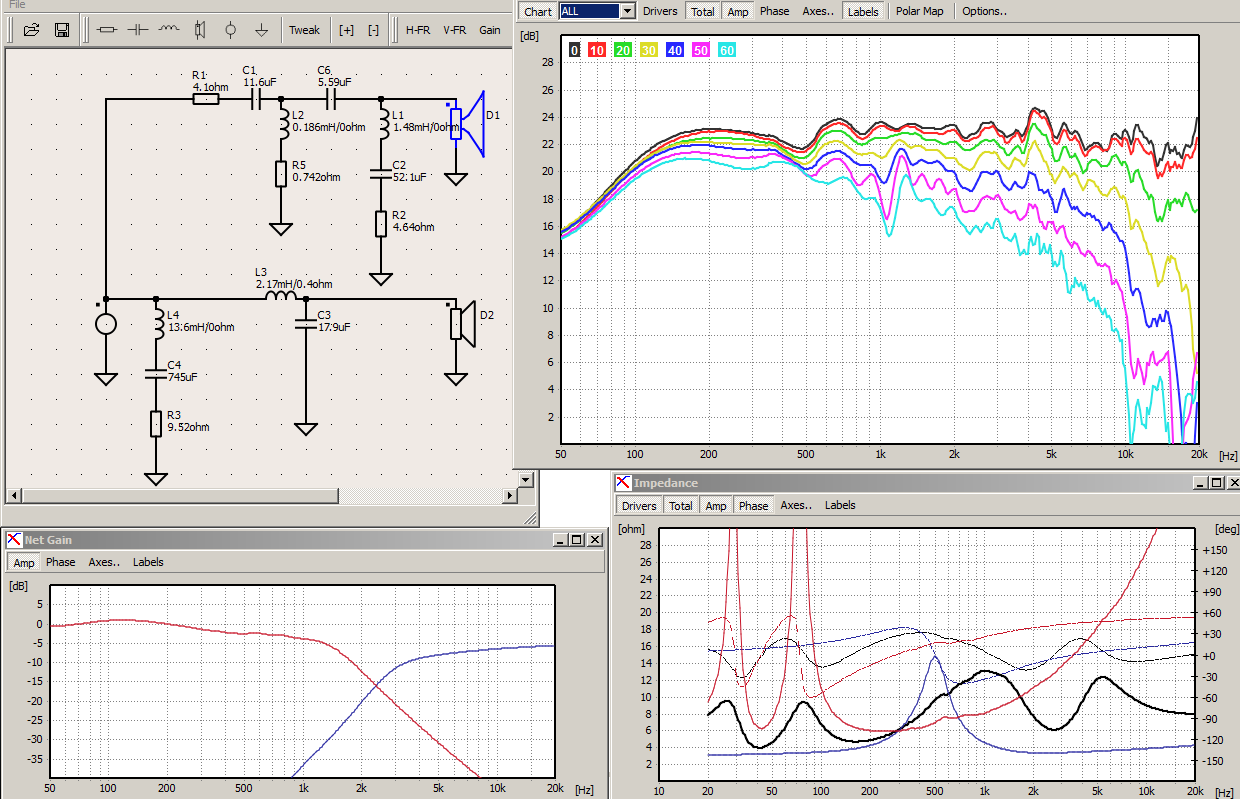Select the capacitor component tool

click(138, 30)
